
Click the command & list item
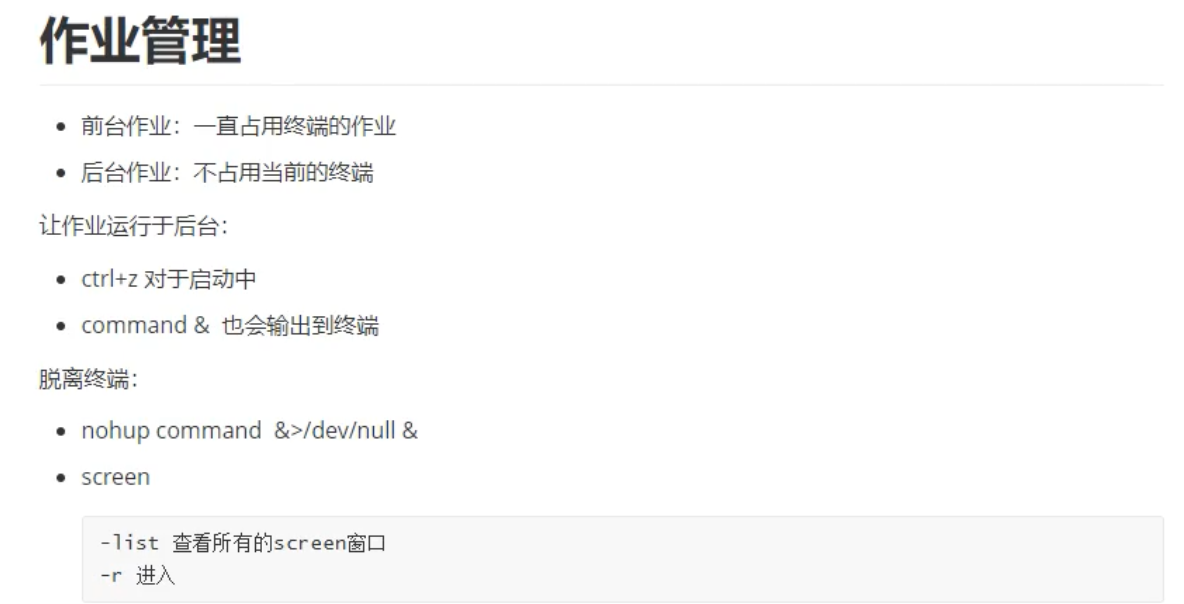(x=230, y=325)
